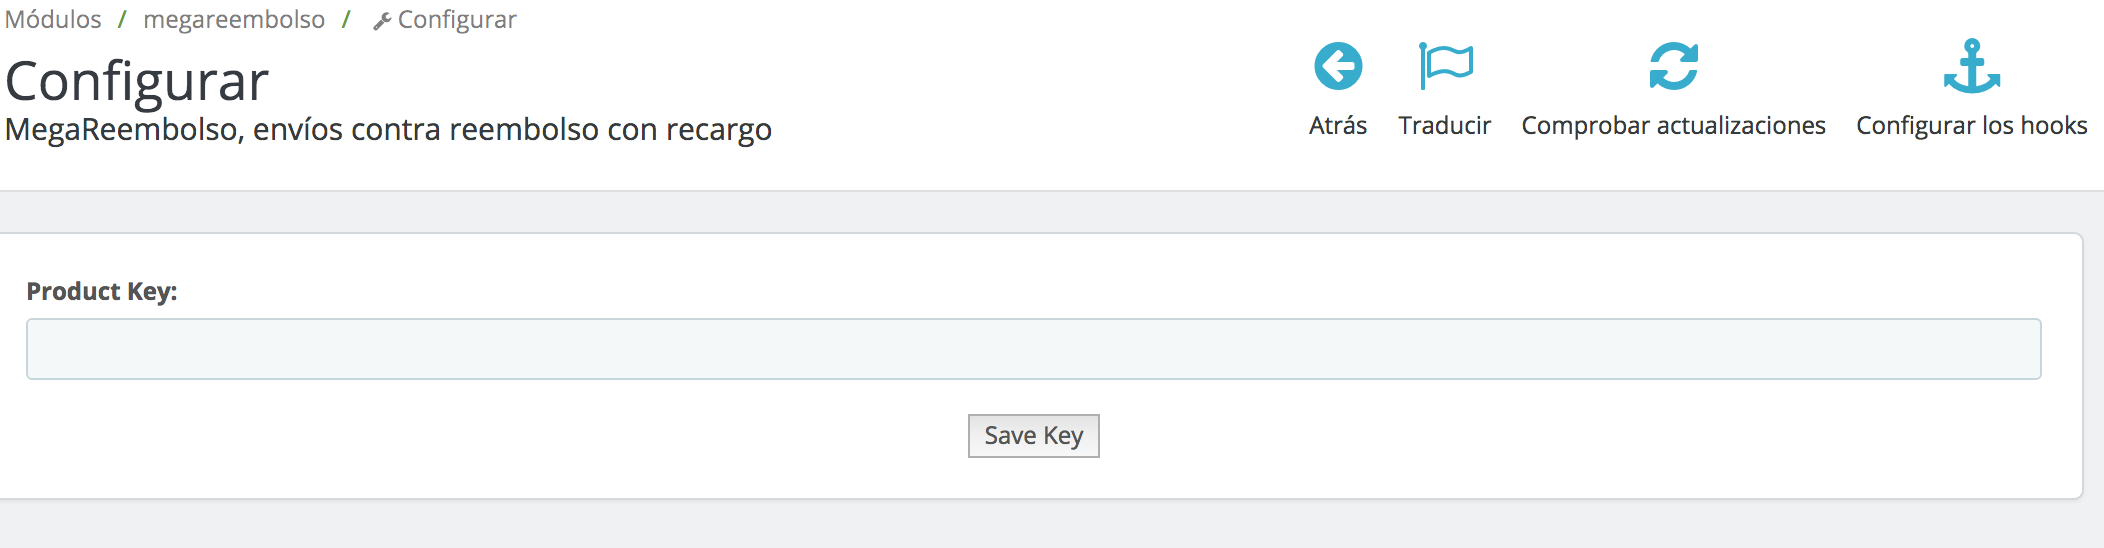Click the Traducir flag icon

[x=1445, y=67]
